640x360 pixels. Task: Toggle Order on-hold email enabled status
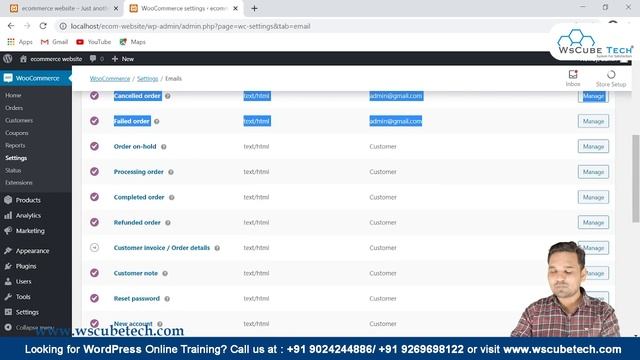coord(94,146)
